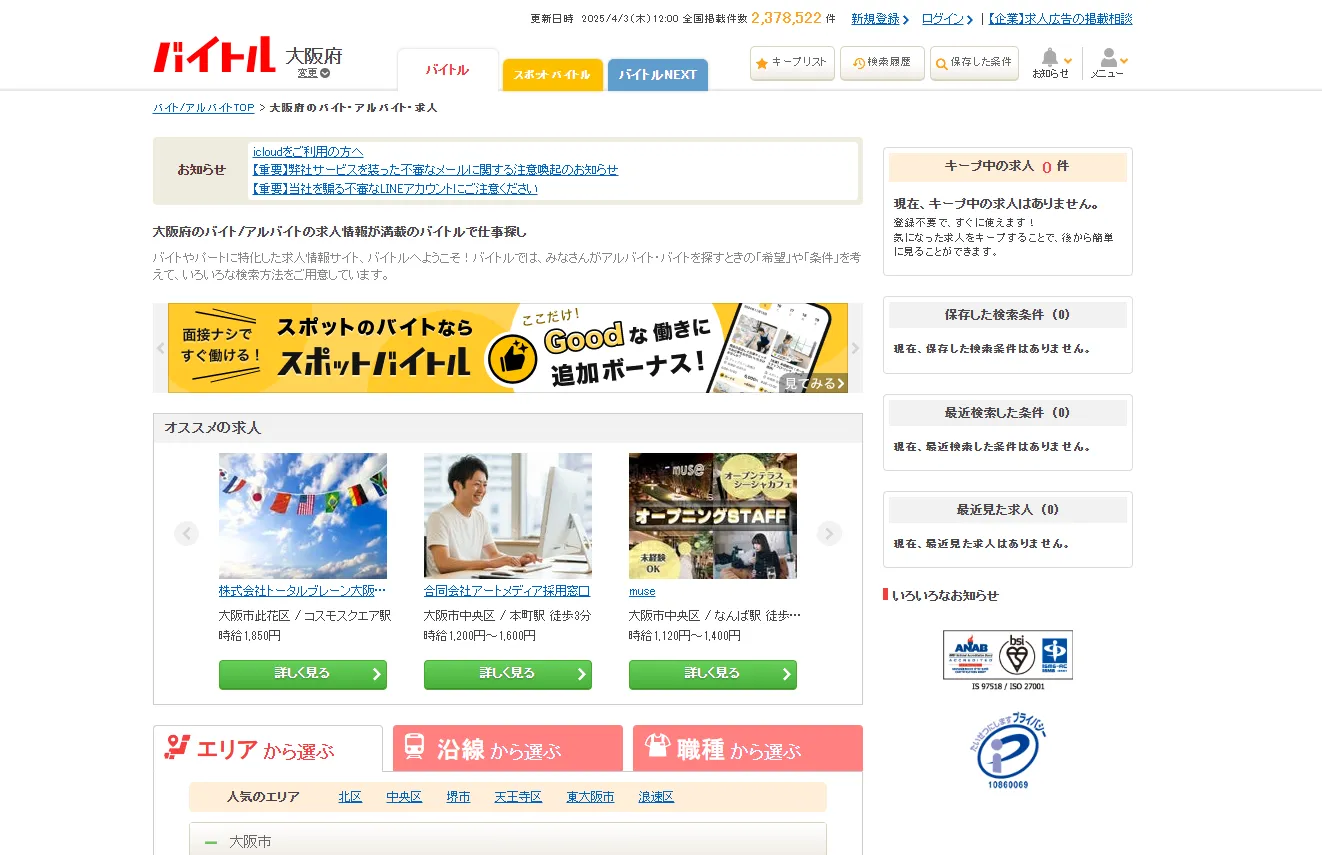Click 詳しく見る for トータルブレーン job
1322x855 pixels.
303,674
